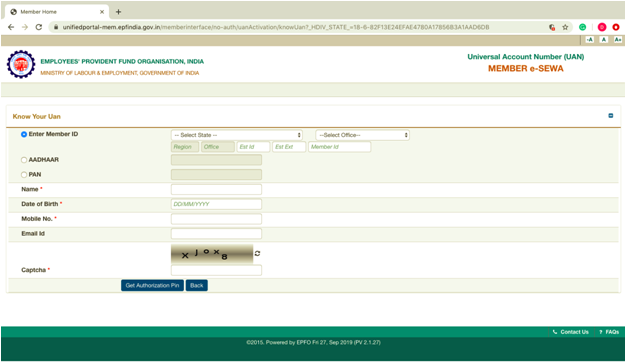Viewport: 625px width, 362px height.
Task: Click the Est Ext input field
Action: point(289,147)
